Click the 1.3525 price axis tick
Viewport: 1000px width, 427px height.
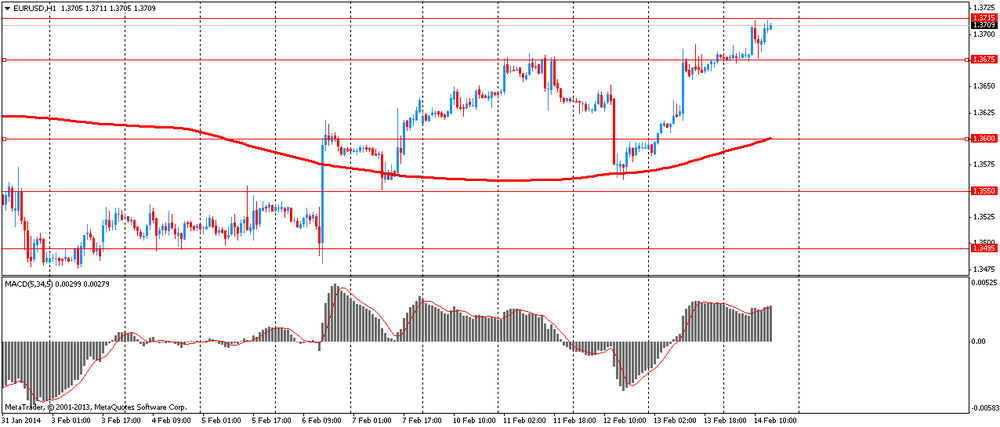pyautogui.click(x=985, y=217)
